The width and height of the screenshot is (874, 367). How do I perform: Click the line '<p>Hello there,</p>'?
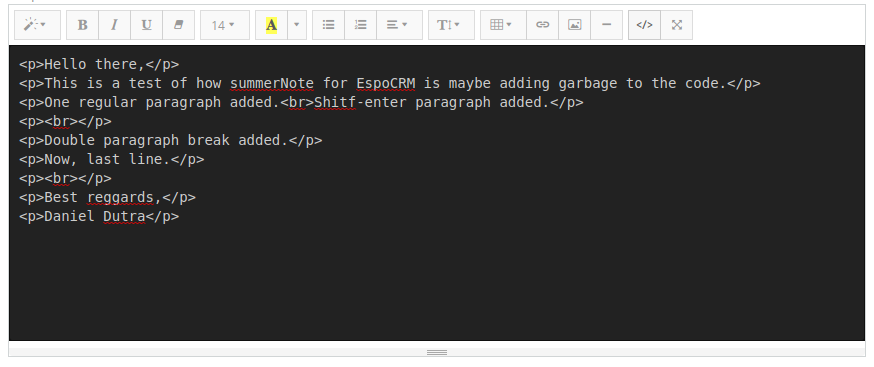[x=99, y=65]
